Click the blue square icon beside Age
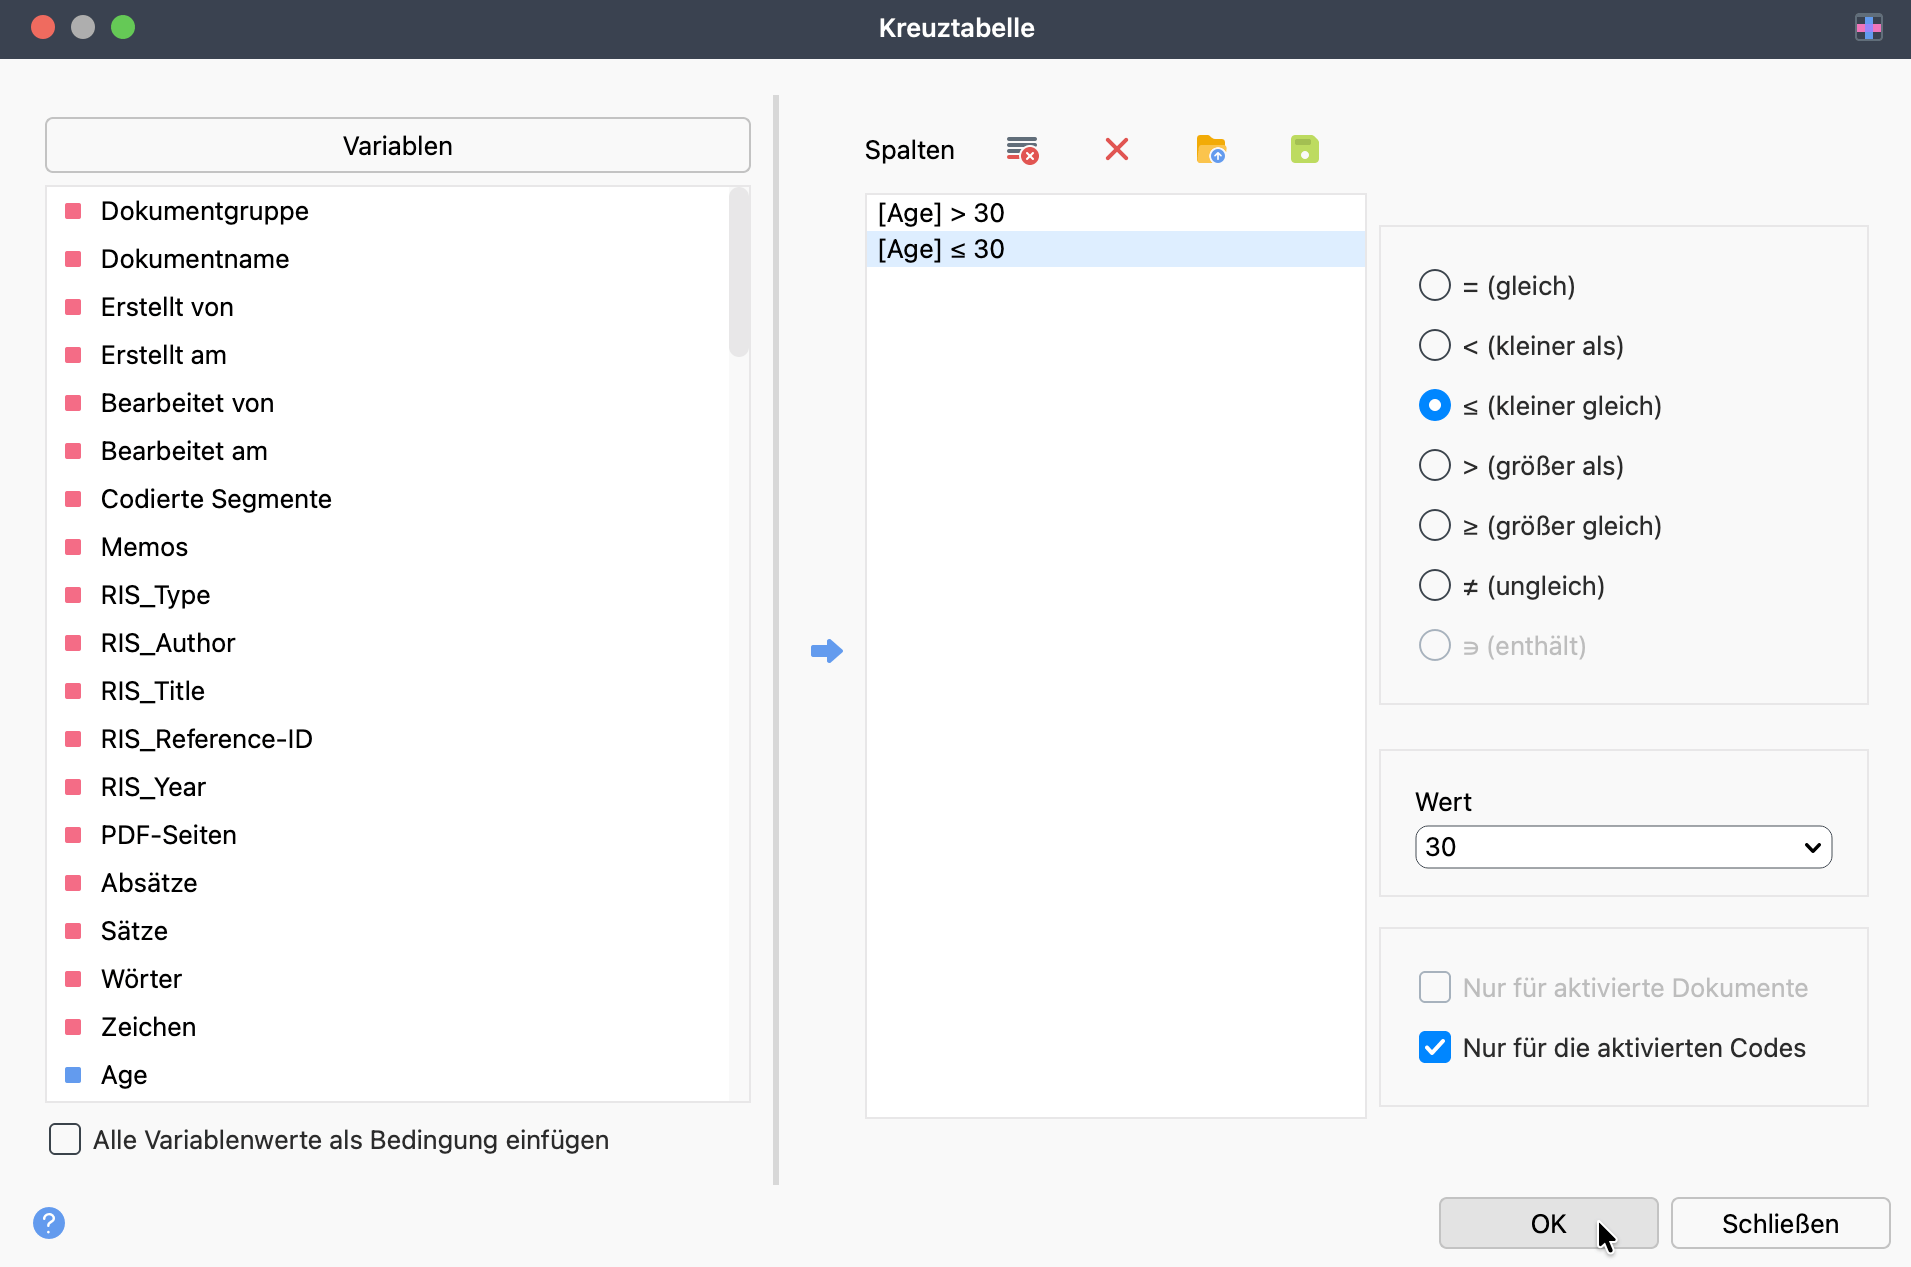 coord(73,1075)
